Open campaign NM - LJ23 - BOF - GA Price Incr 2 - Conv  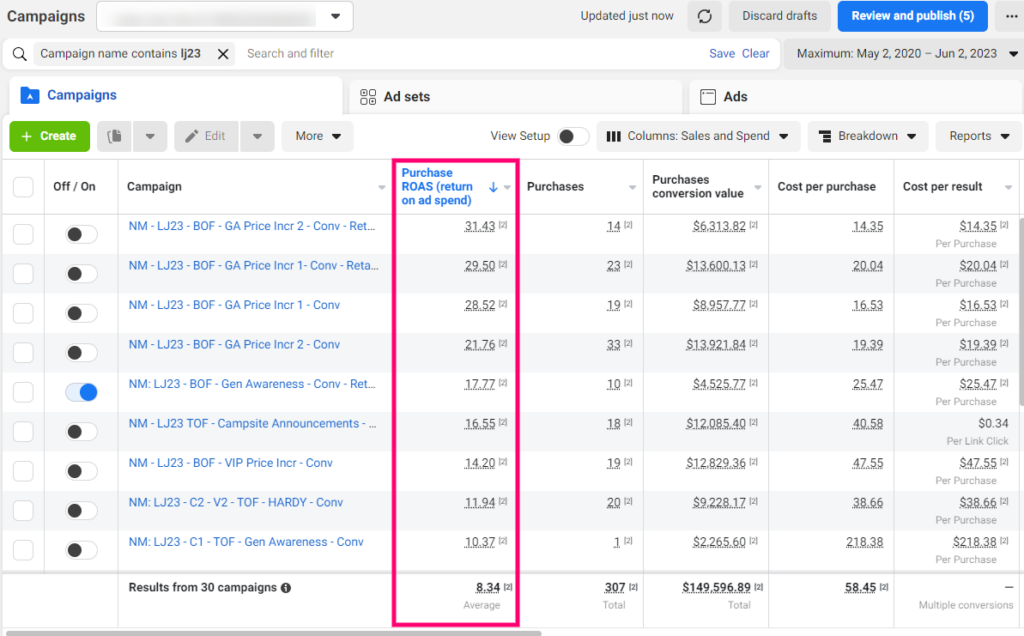point(234,344)
